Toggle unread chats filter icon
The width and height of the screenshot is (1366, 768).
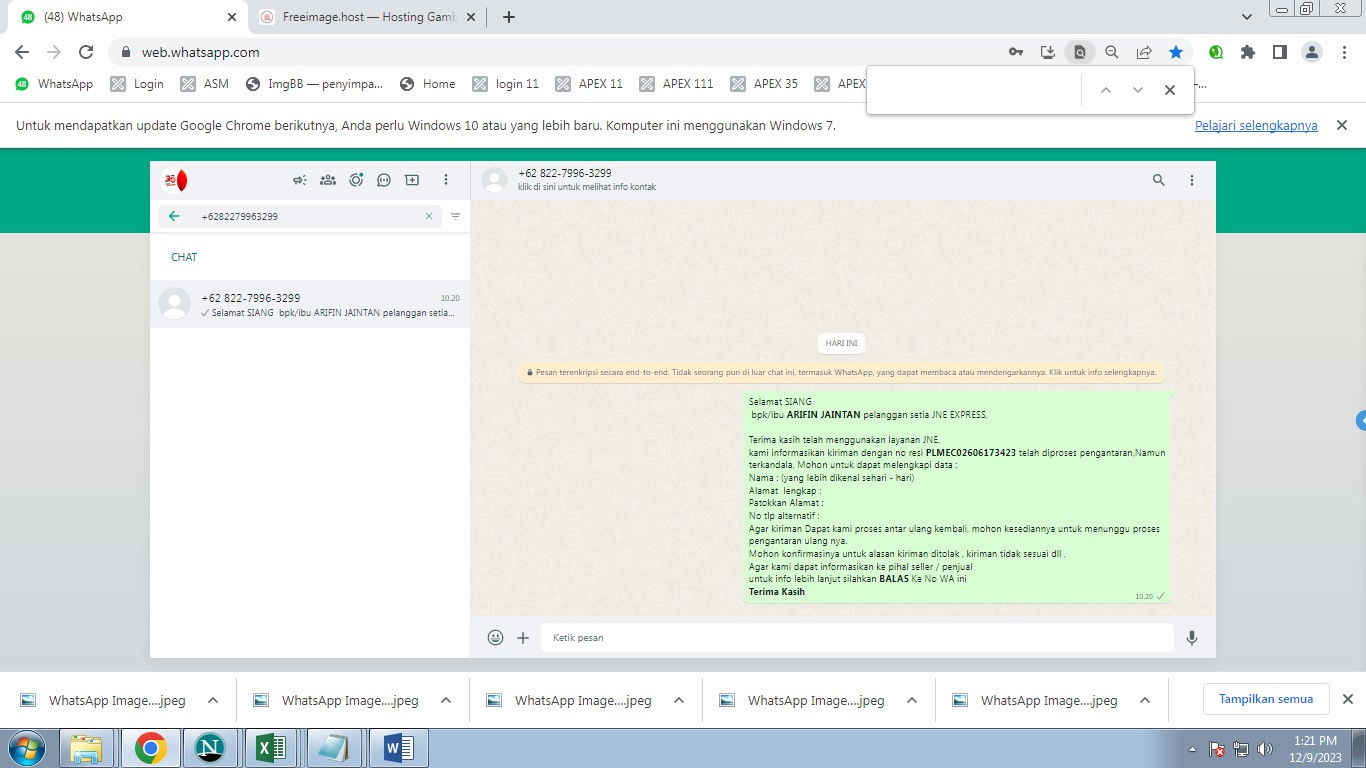coord(456,216)
